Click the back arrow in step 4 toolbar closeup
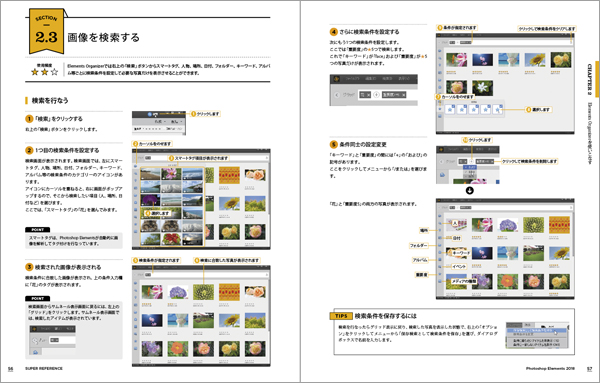 337,95
